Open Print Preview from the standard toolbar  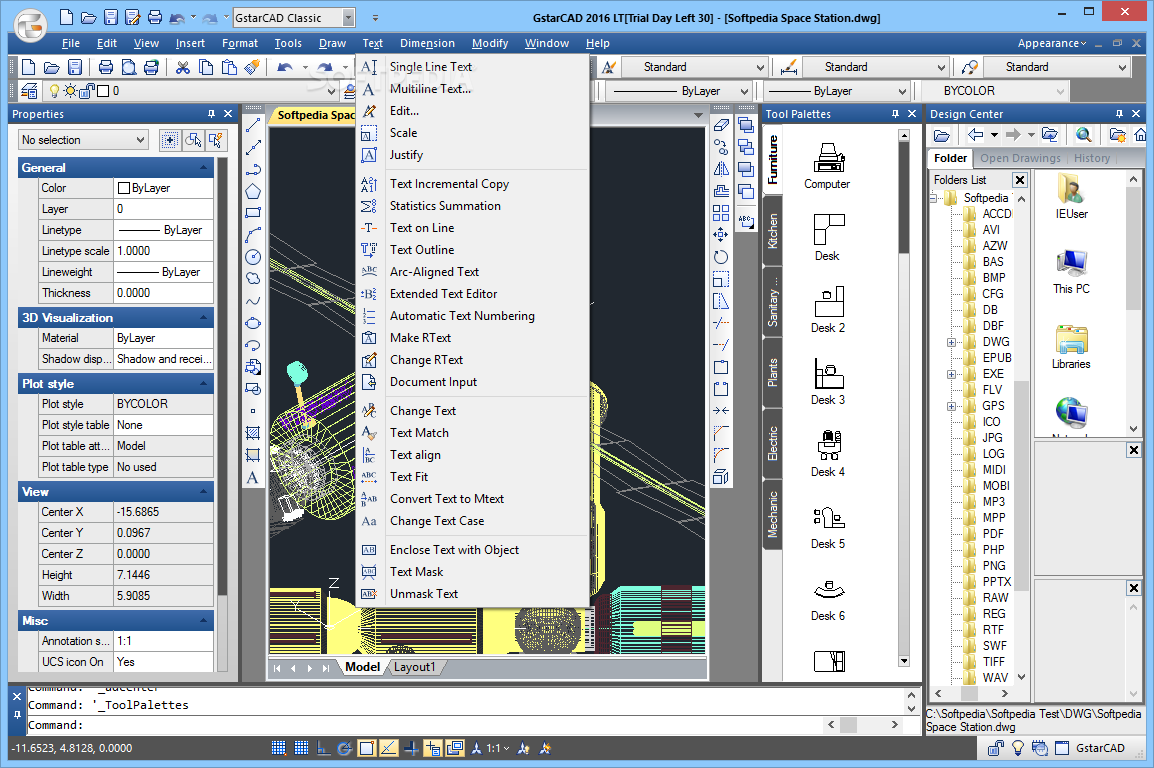click(x=129, y=68)
